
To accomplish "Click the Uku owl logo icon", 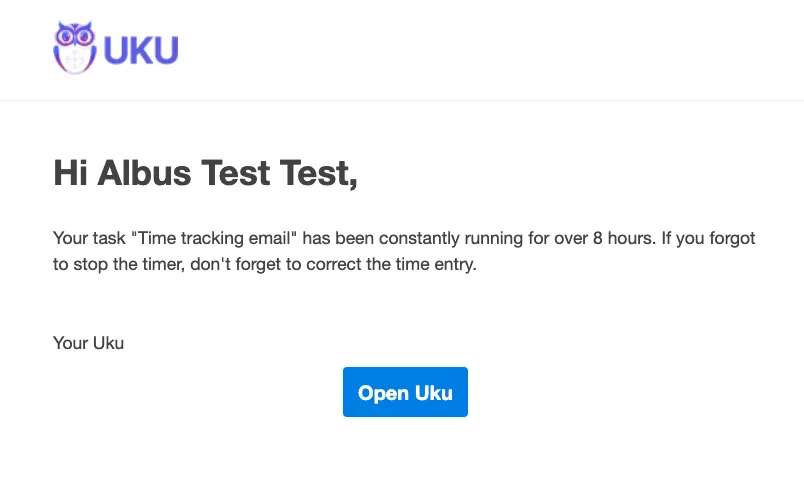I will click(x=75, y=46).
